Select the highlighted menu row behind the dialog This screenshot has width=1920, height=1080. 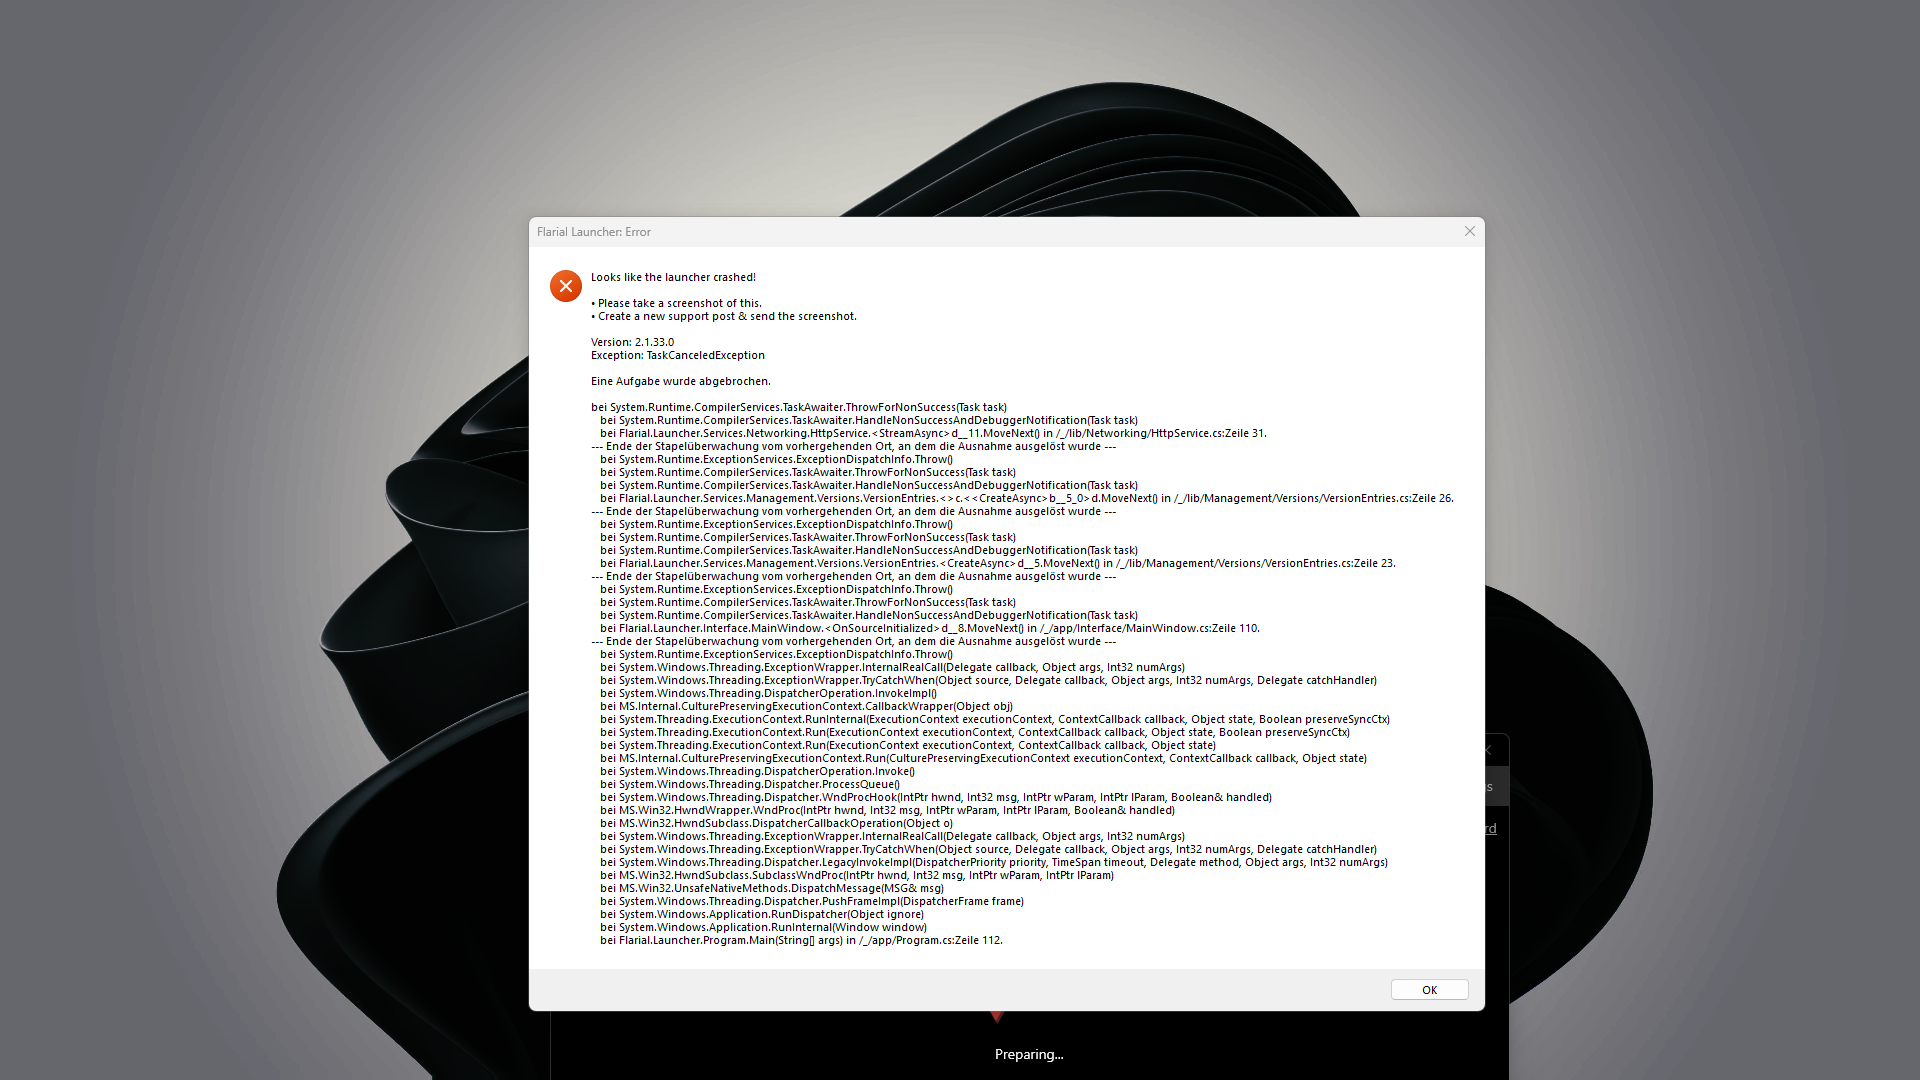click(x=1493, y=786)
